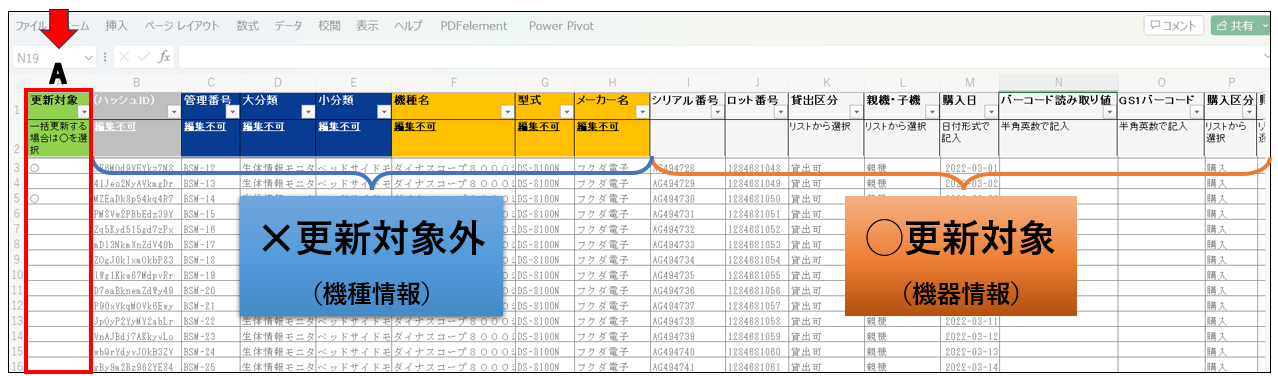The width and height of the screenshot is (1278, 376).
Task: Select cell BSM-13 in 管理番号 column
Action: click(210, 184)
